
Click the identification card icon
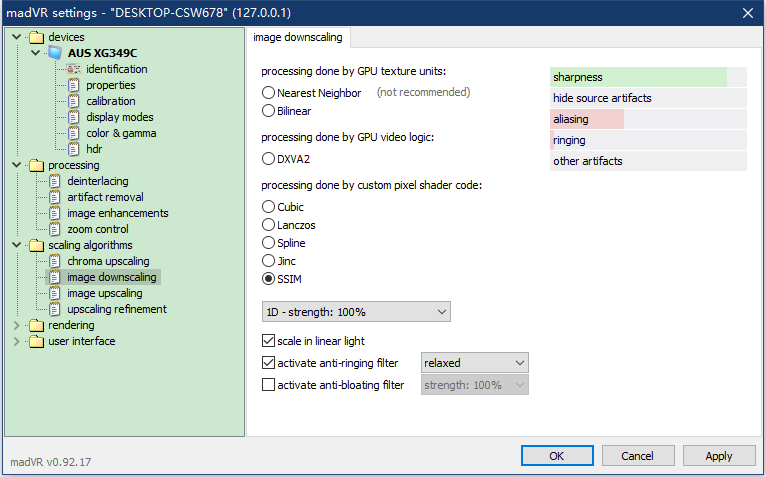[73, 69]
